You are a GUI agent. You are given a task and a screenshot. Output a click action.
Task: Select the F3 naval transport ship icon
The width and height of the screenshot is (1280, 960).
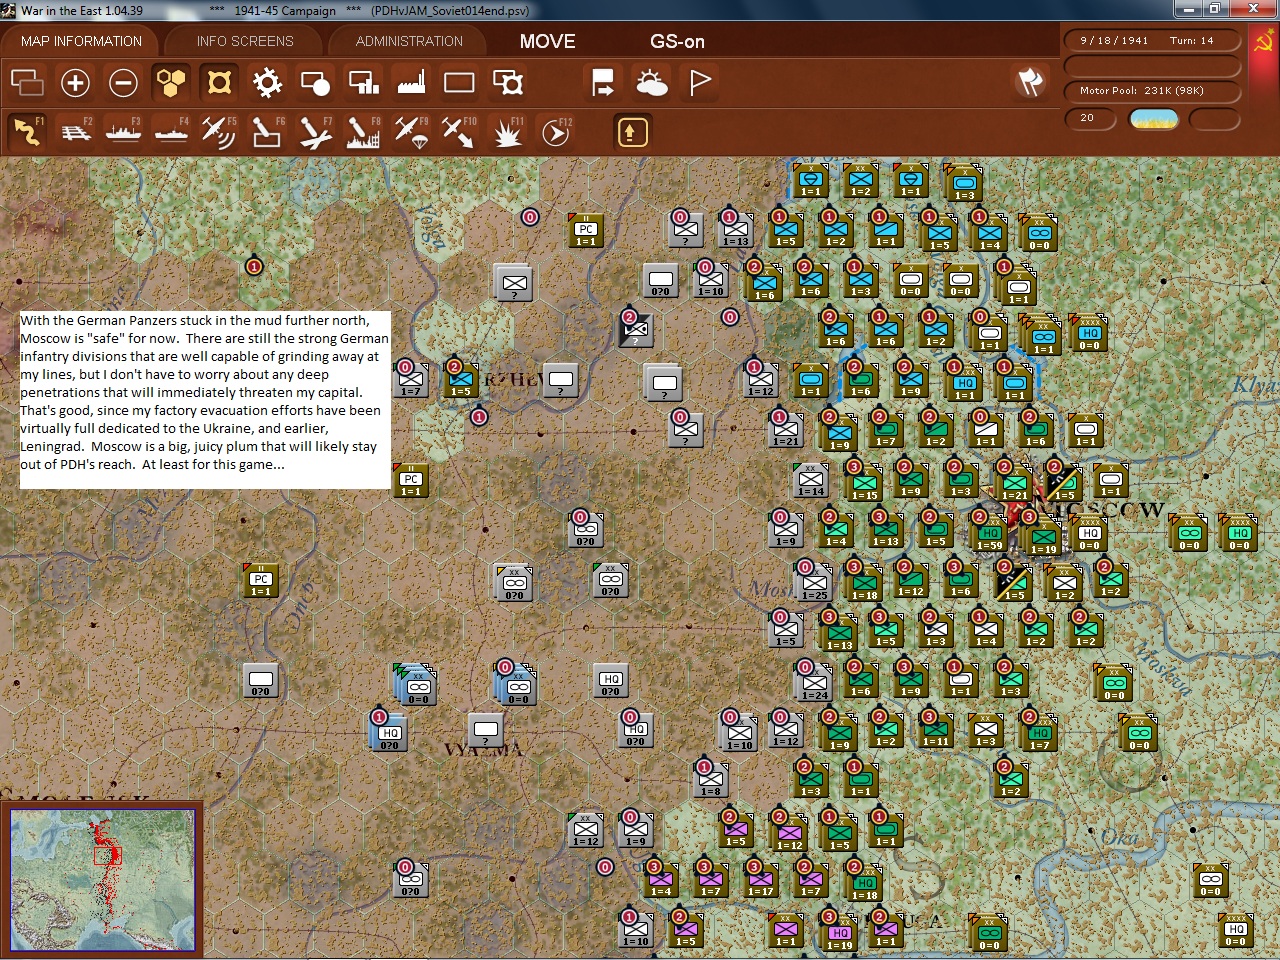[x=123, y=132]
